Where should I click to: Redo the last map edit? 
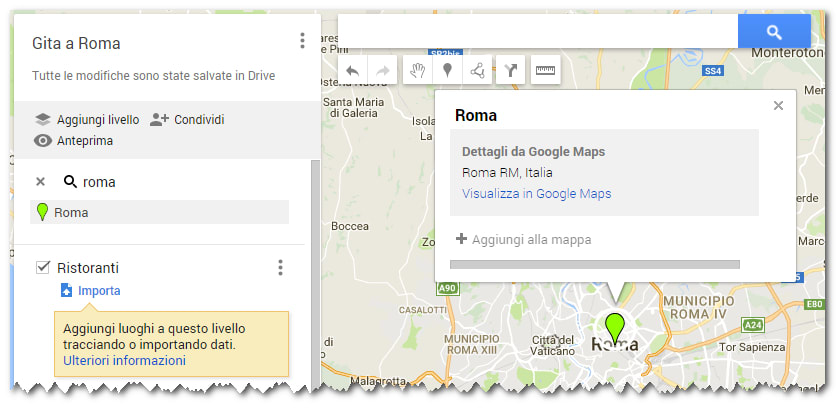pyautogui.click(x=382, y=70)
